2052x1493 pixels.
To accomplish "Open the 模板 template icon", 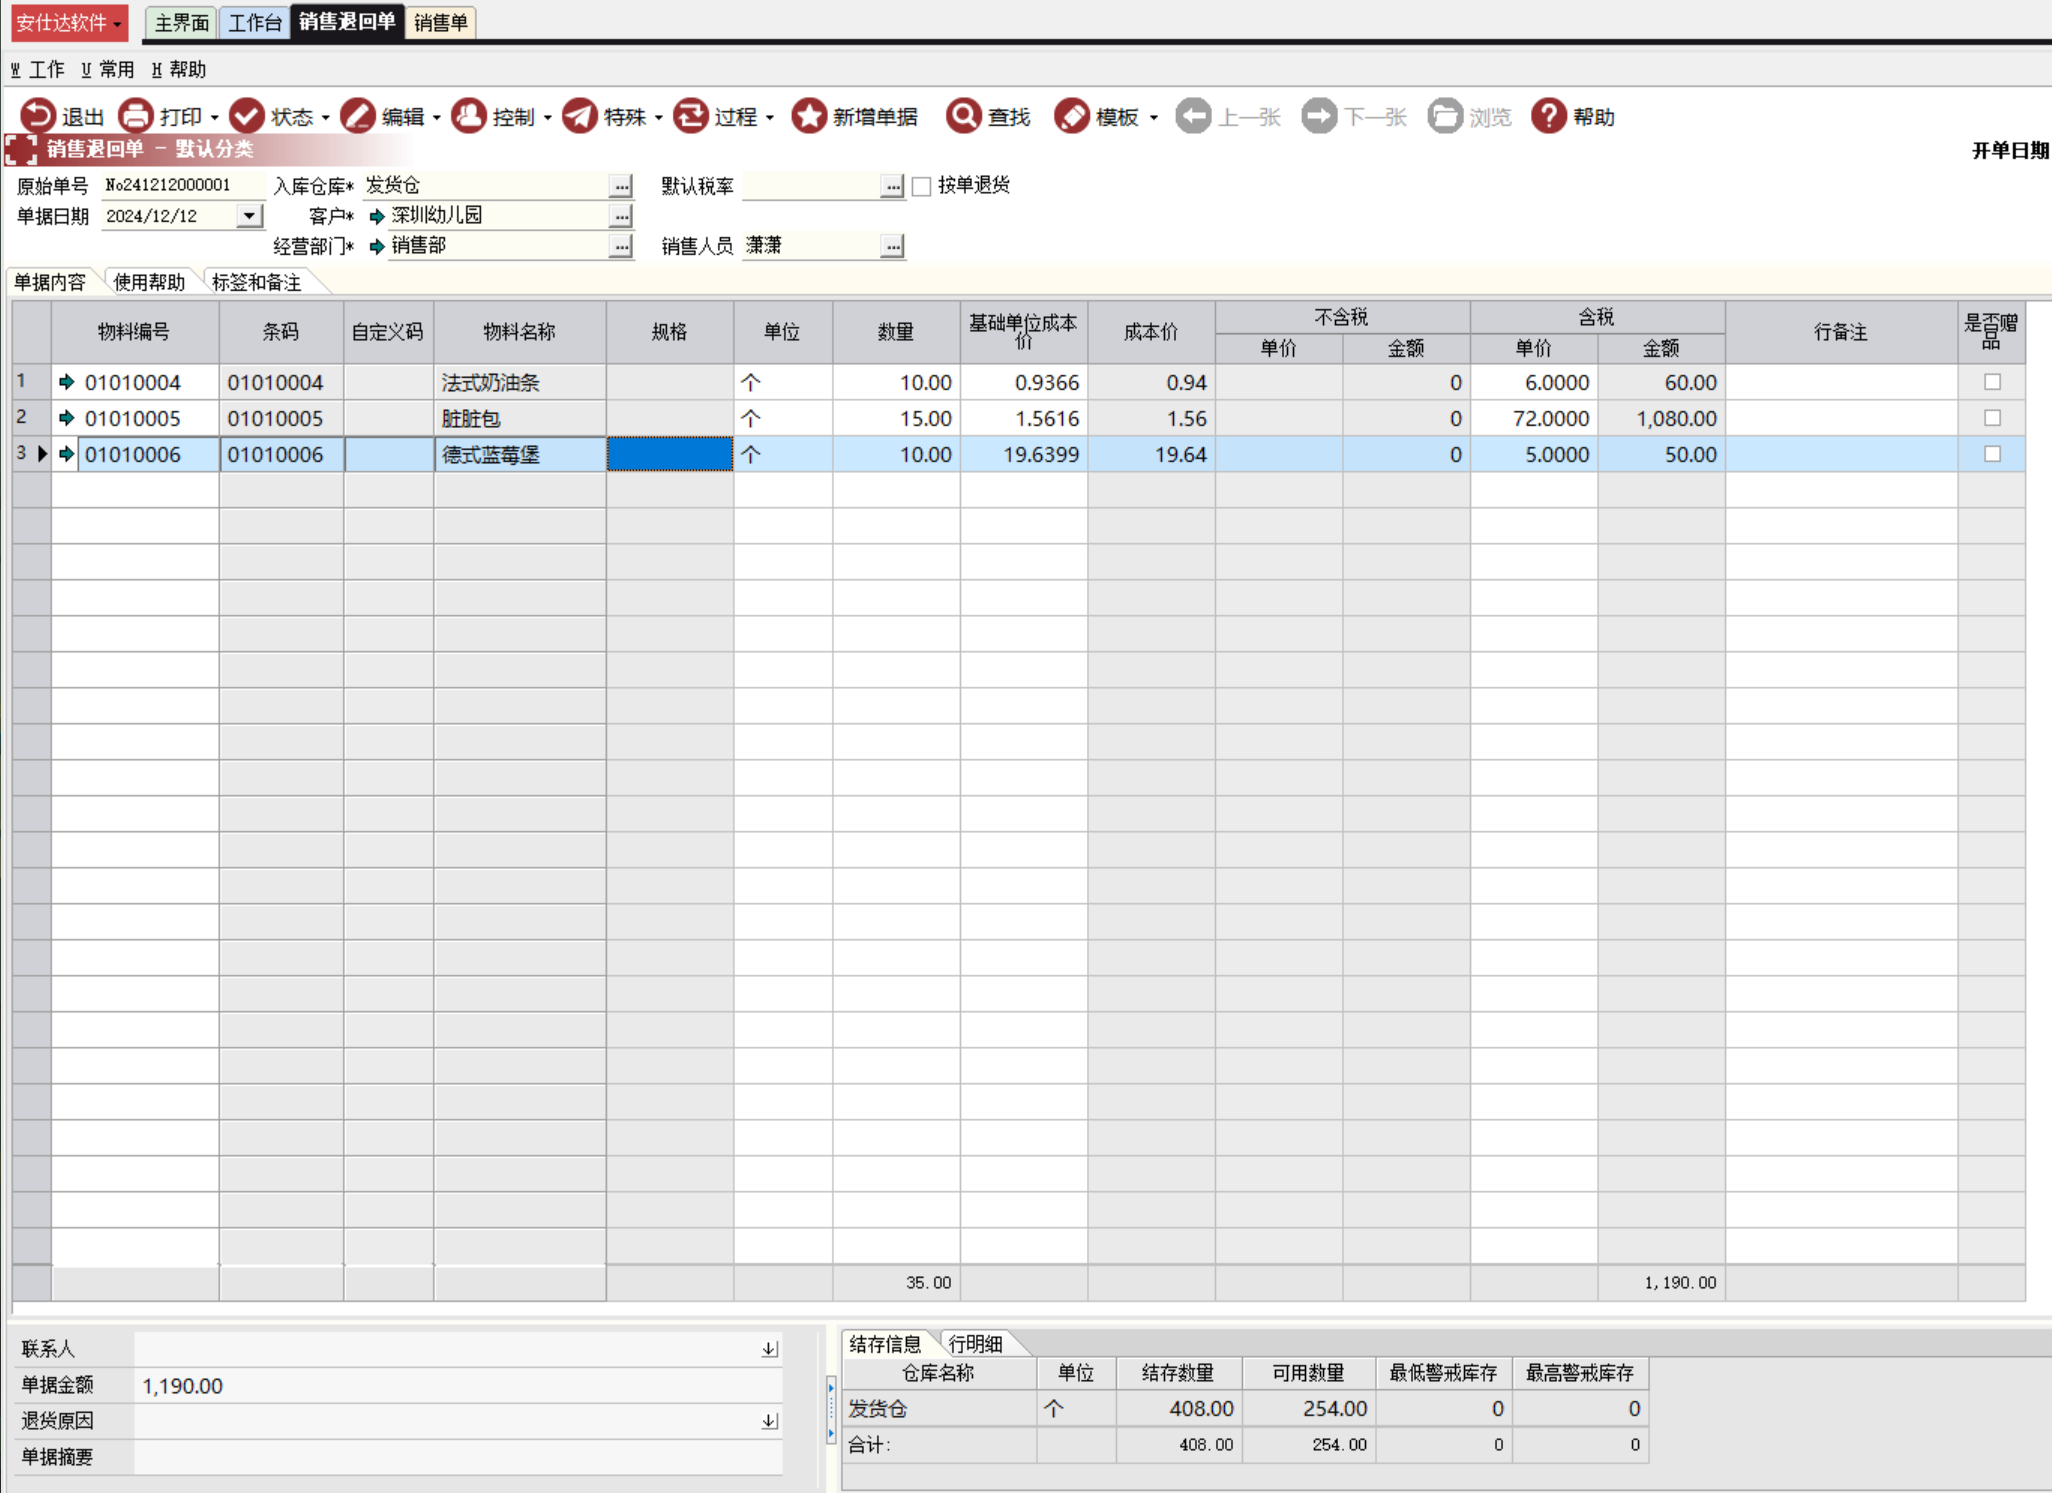I will click(1071, 116).
